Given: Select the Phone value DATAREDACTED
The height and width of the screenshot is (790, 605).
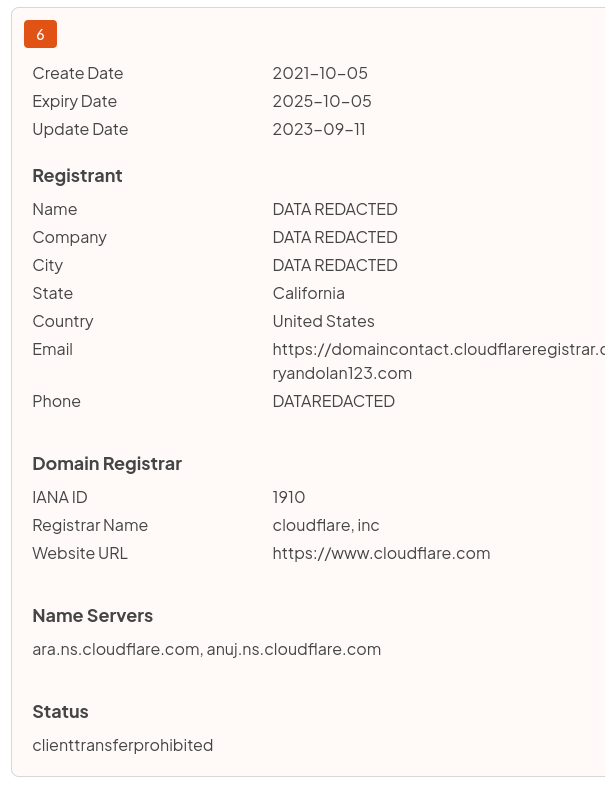Looking at the screenshot, I should 334,401.
